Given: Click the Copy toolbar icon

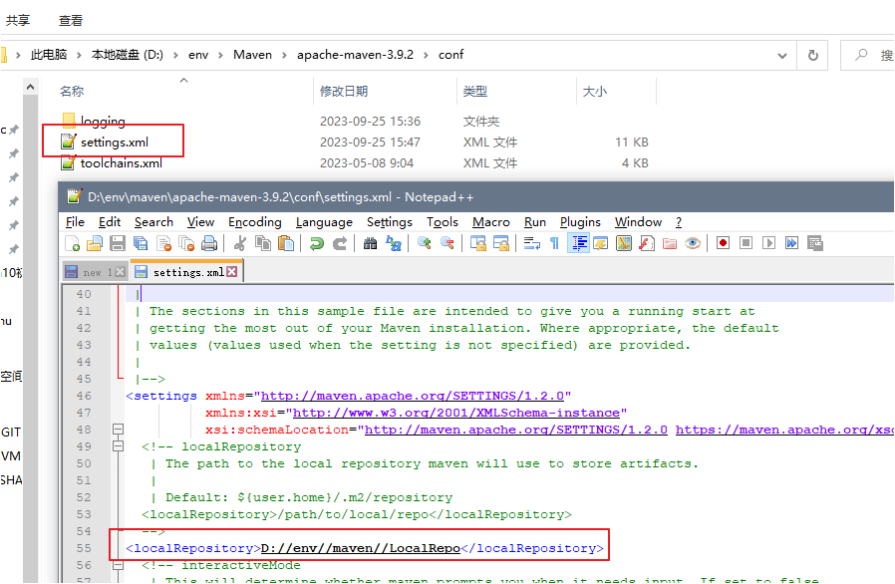Looking at the screenshot, I should click(x=263, y=243).
